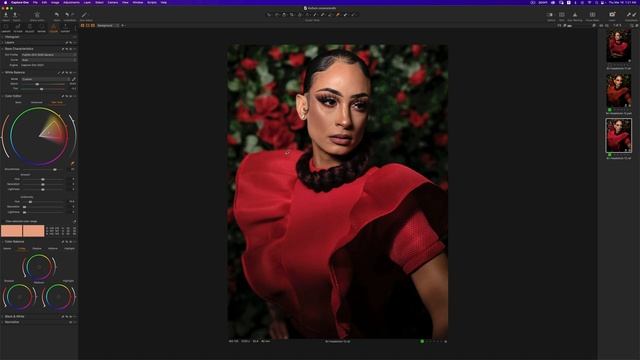
Task: Select the second thumbnail in browser
Action: point(618,90)
